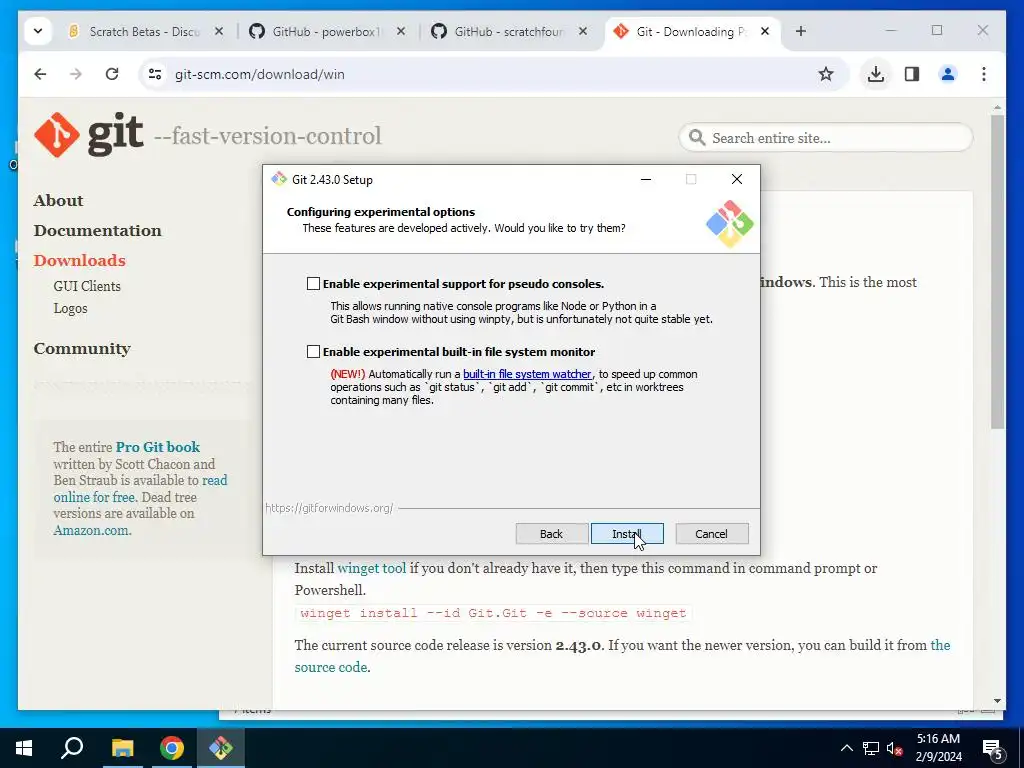The image size is (1024, 768).
Task: Open the source code link
Action: pos(330,667)
